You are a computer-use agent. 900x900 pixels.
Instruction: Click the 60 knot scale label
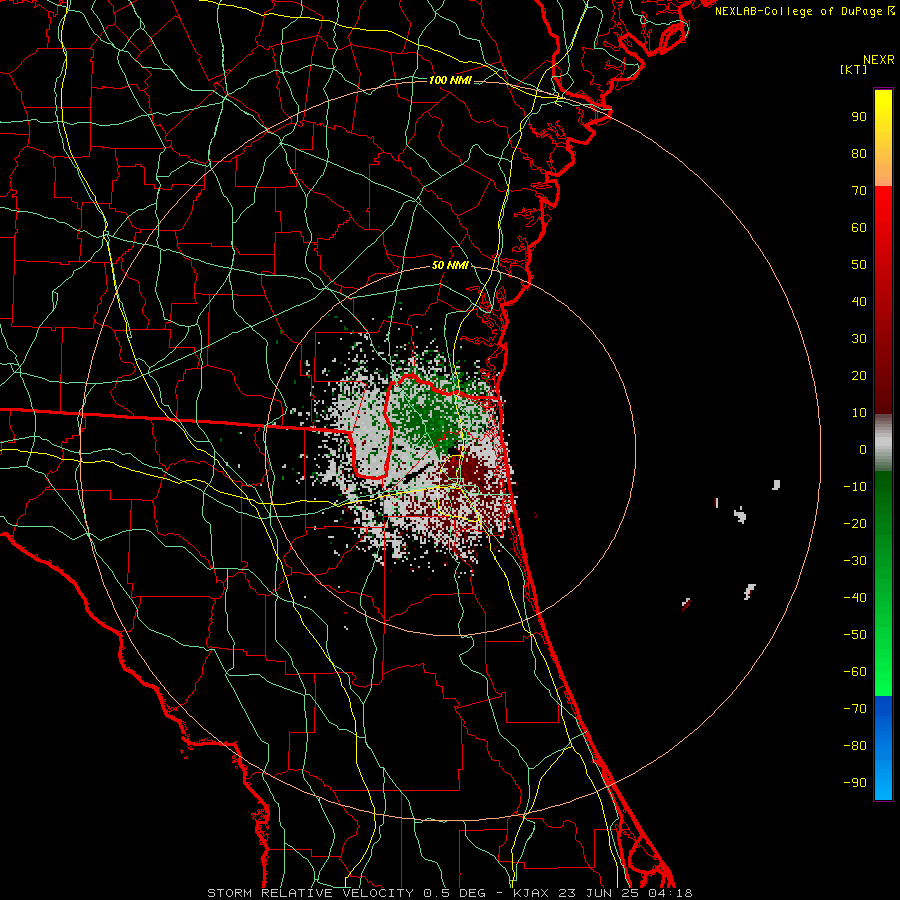(x=859, y=227)
